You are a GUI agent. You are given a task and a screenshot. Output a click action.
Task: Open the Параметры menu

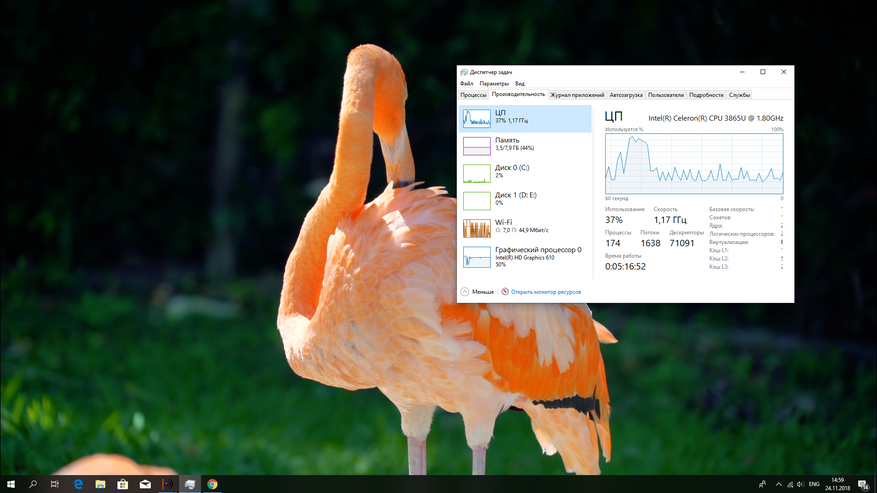(494, 84)
